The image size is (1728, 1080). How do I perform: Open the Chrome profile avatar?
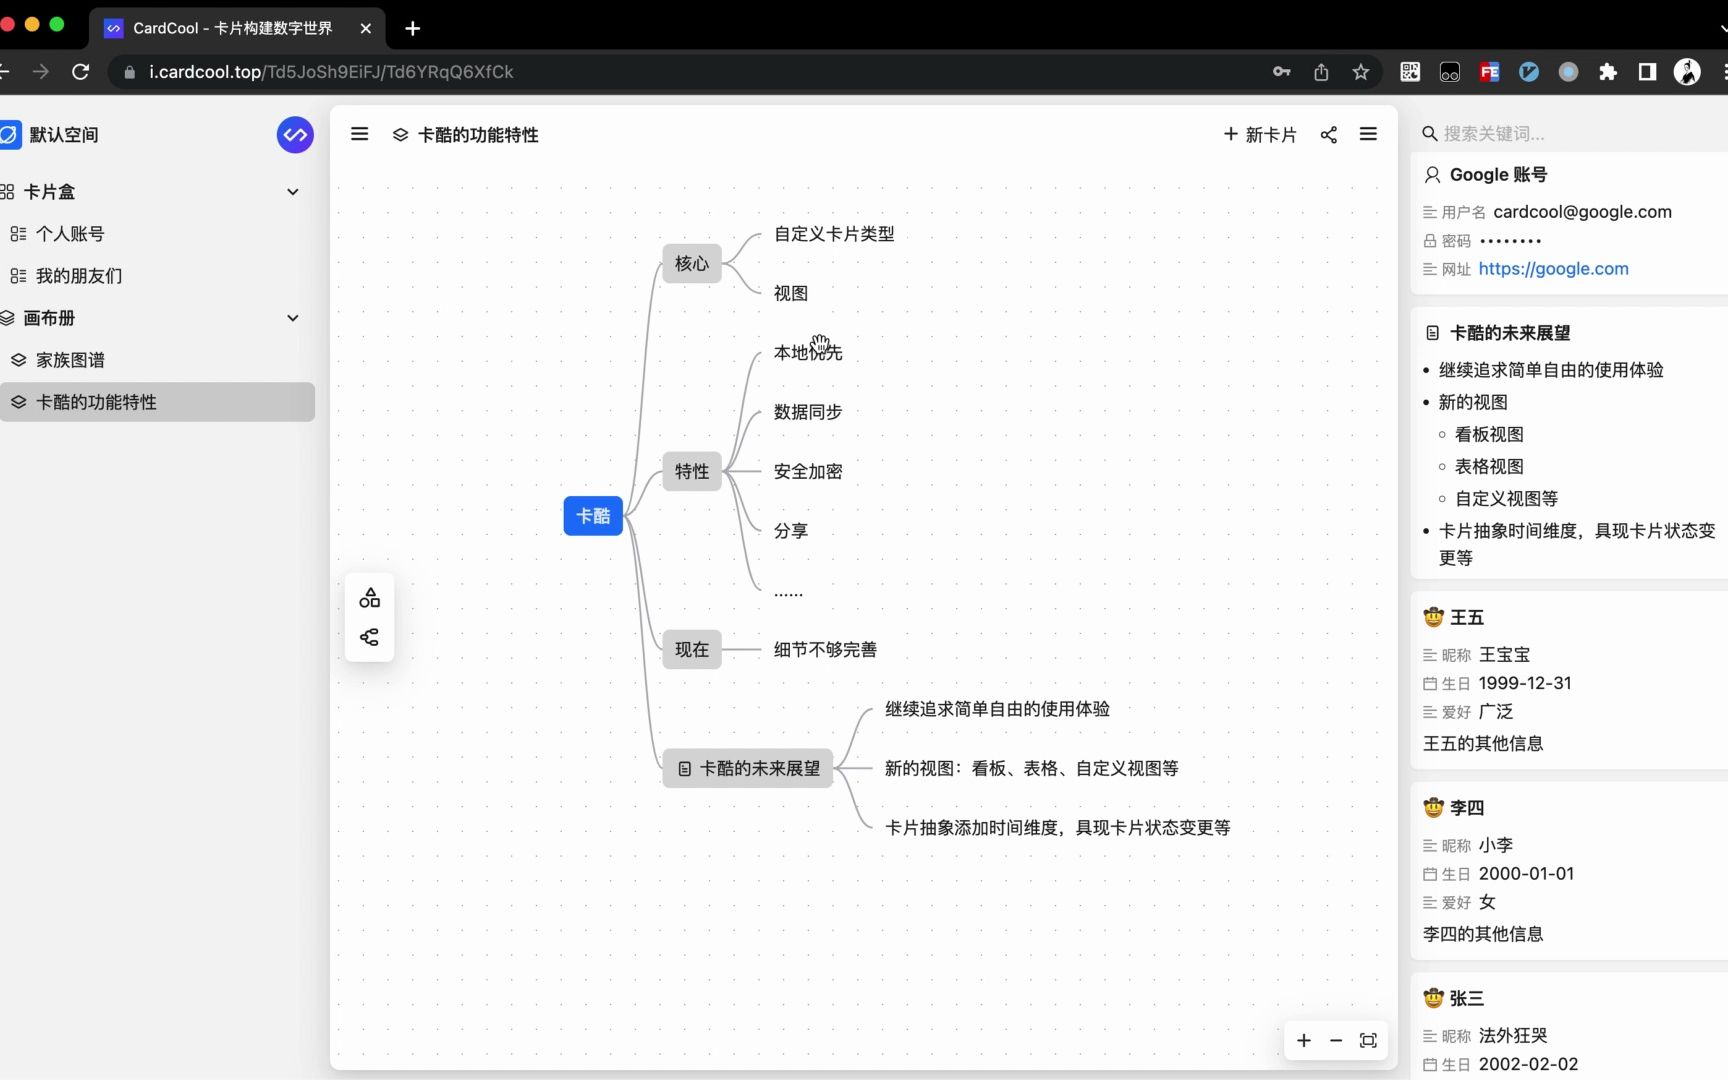(1688, 72)
